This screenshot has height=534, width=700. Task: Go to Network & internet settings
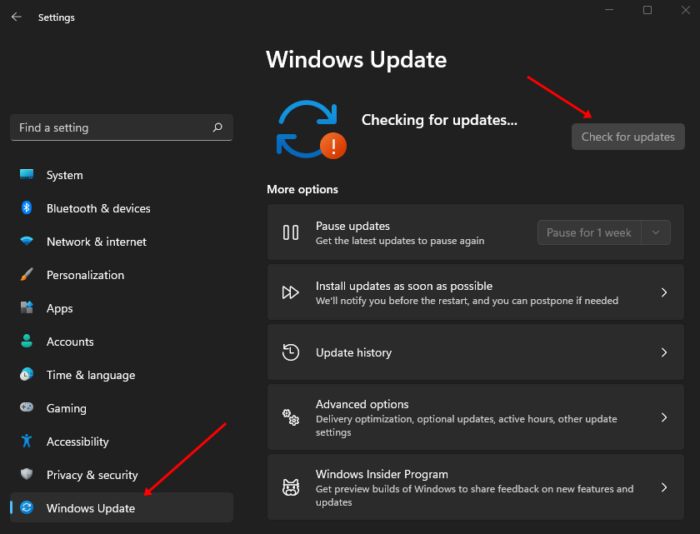tap(96, 242)
